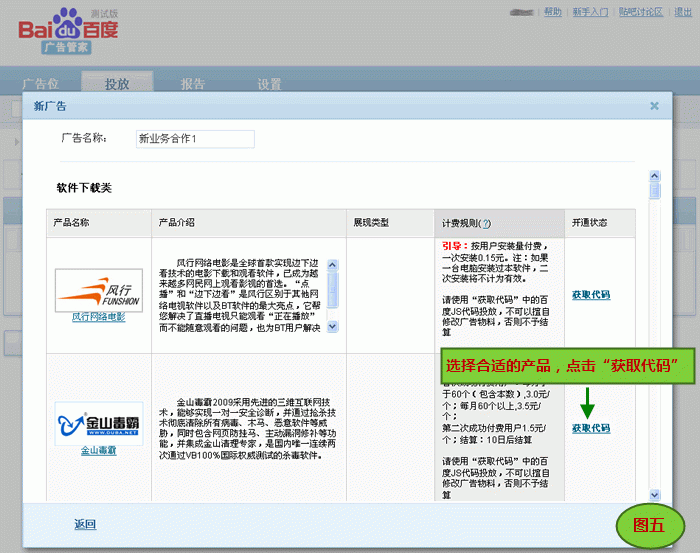Open the 贴吧讨论区 link
This screenshot has height=553, width=700.
click(x=641, y=12)
